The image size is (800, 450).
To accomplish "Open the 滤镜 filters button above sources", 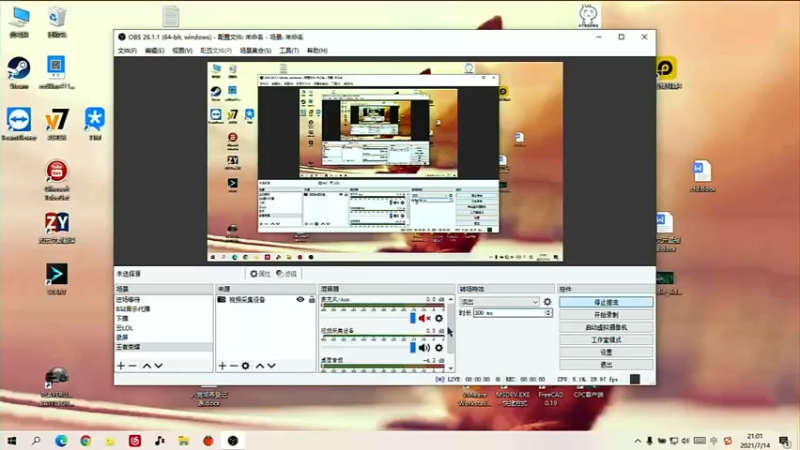I will (286, 274).
